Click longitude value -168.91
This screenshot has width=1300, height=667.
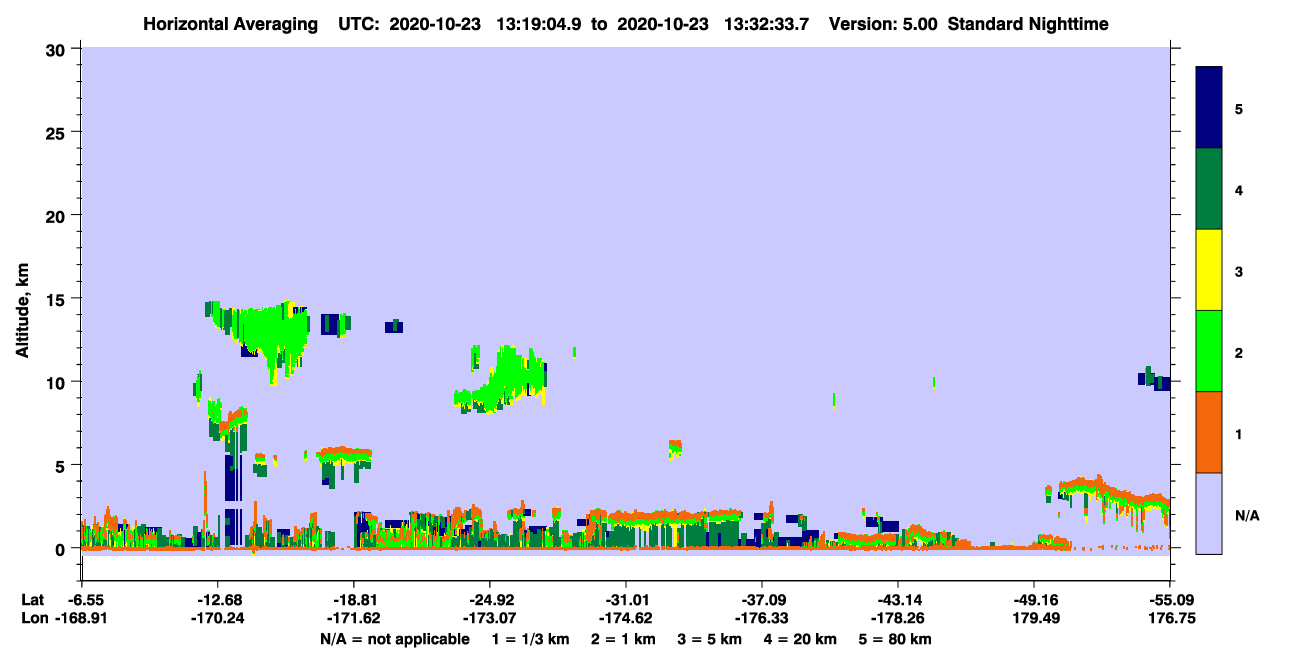point(82,618)
